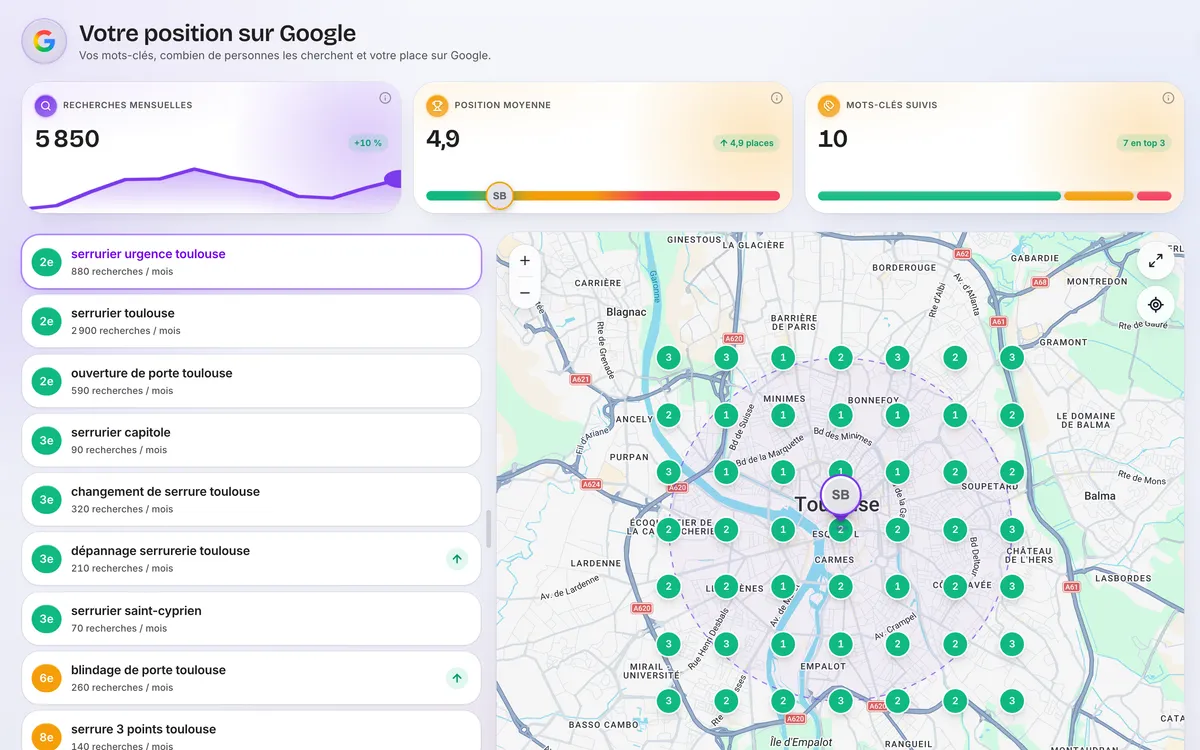Click the trophy icon of Position moyenne

coord(437,105)
